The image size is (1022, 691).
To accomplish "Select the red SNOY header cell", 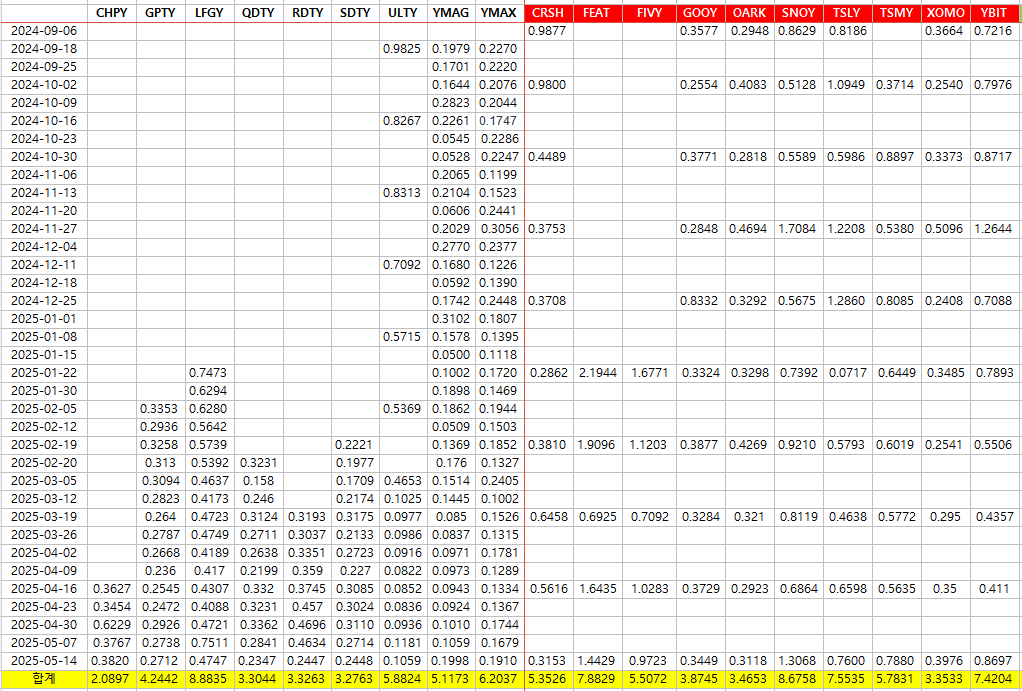I will coord(798,13).
